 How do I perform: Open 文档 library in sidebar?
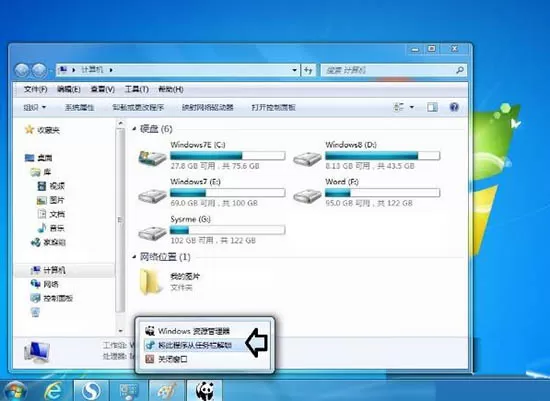point(51,214)
